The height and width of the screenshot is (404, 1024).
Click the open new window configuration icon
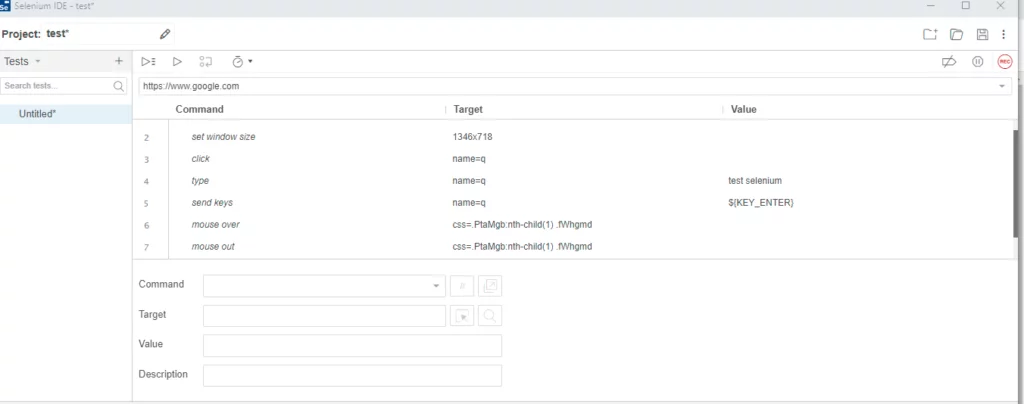[490, 286]
